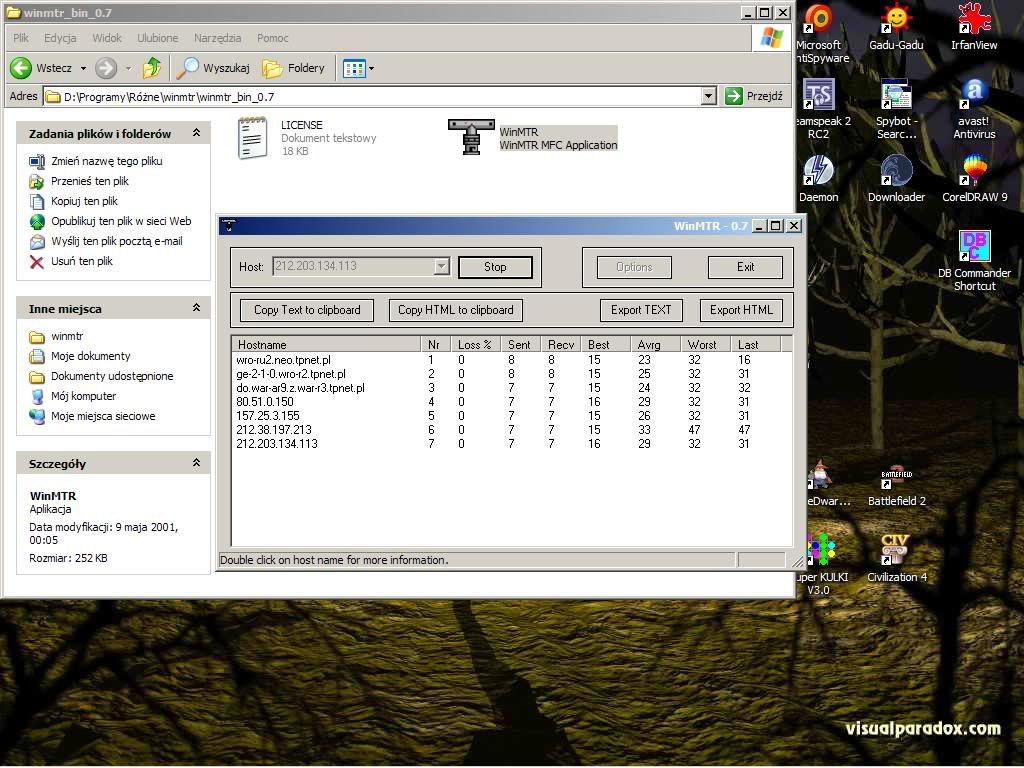Open Gadu-Gadu desktop icon

tap(896, 20)
